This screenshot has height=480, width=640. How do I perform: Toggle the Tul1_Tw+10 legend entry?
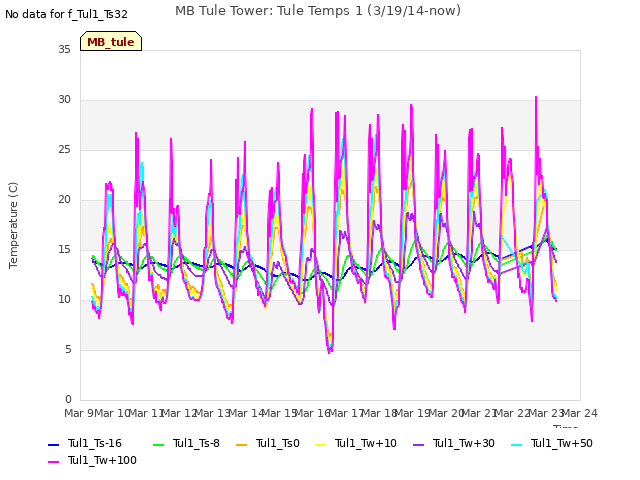coord(356,443)
